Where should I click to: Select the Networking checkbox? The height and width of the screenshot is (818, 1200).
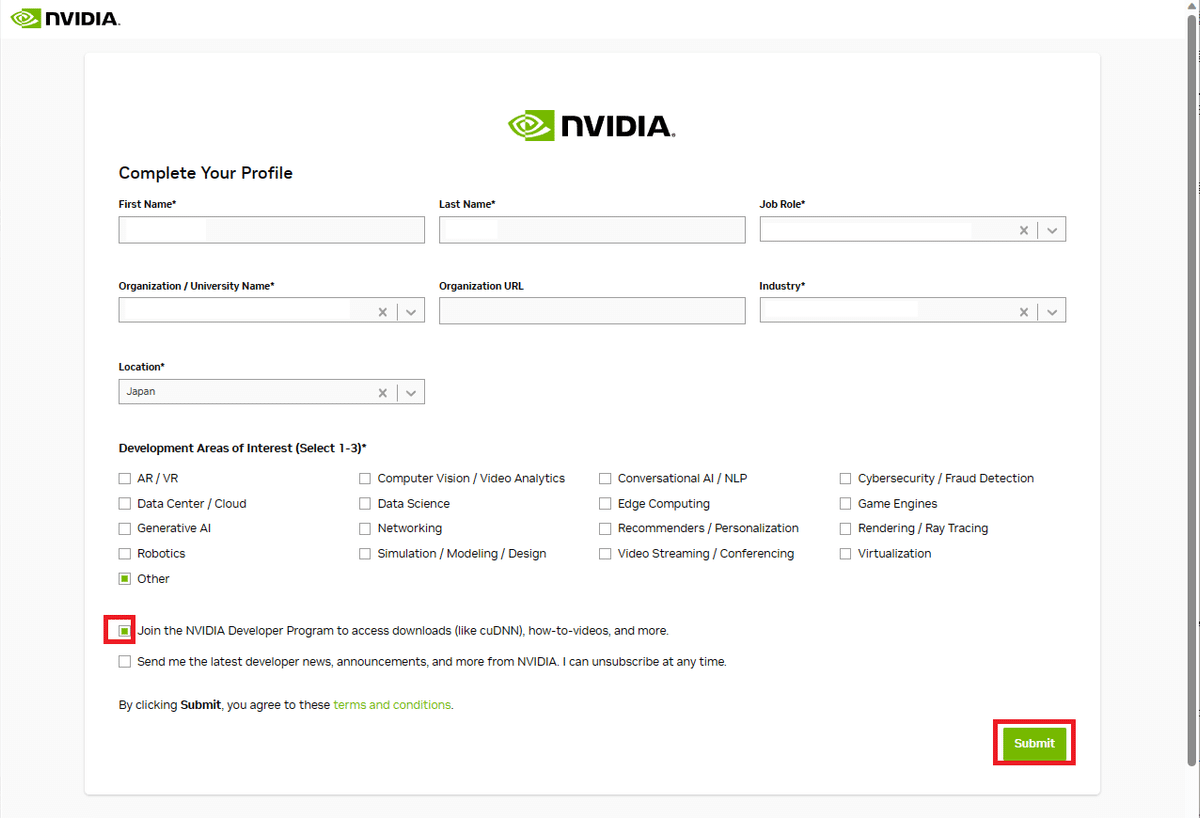pos(365,529)
